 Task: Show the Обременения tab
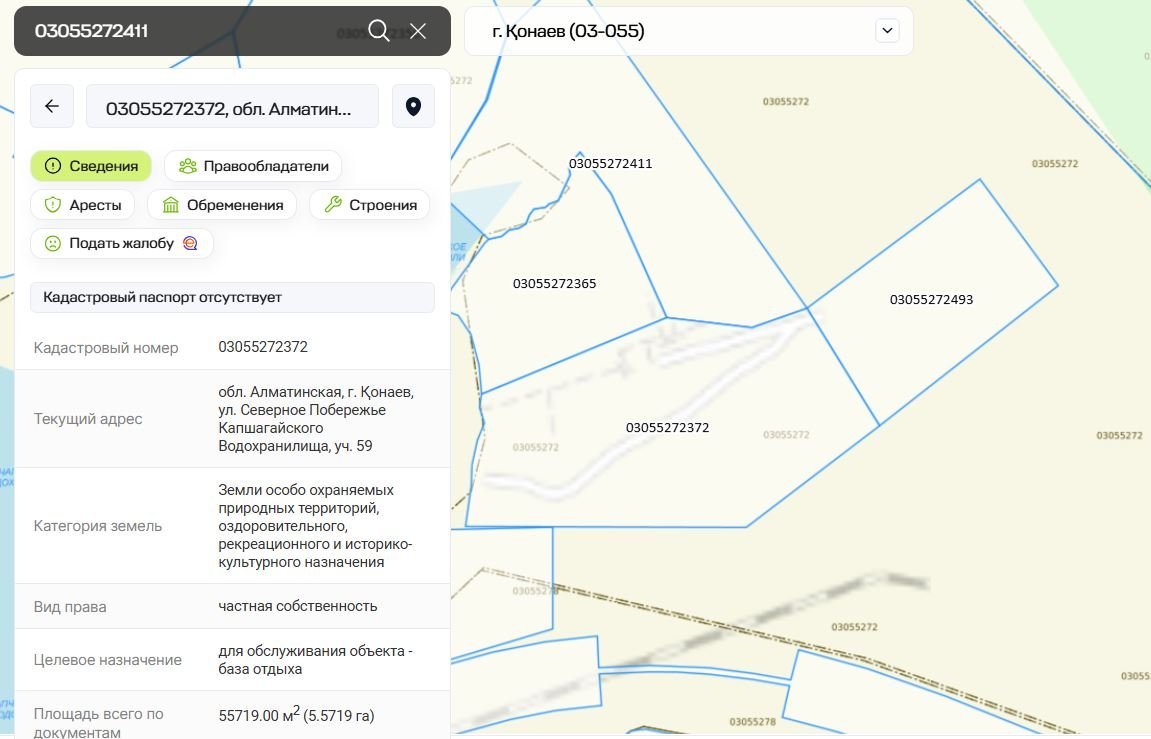coord(222,205)
